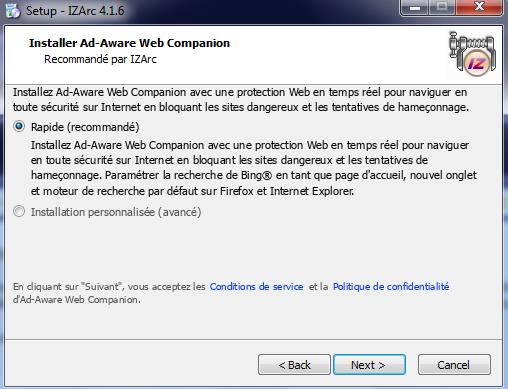Click the intro paragraph about protection Web
Viewport: 508px width, 389px height.
[x=241, y=99]
